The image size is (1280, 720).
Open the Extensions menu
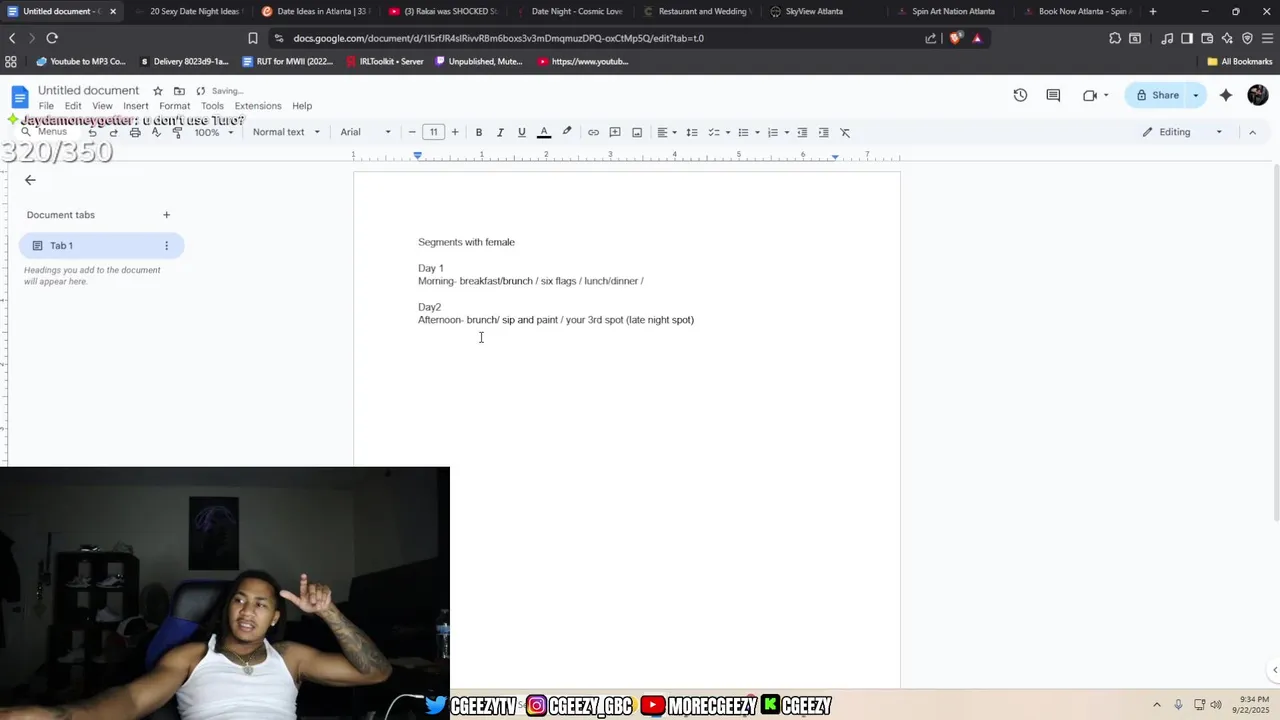258,106
